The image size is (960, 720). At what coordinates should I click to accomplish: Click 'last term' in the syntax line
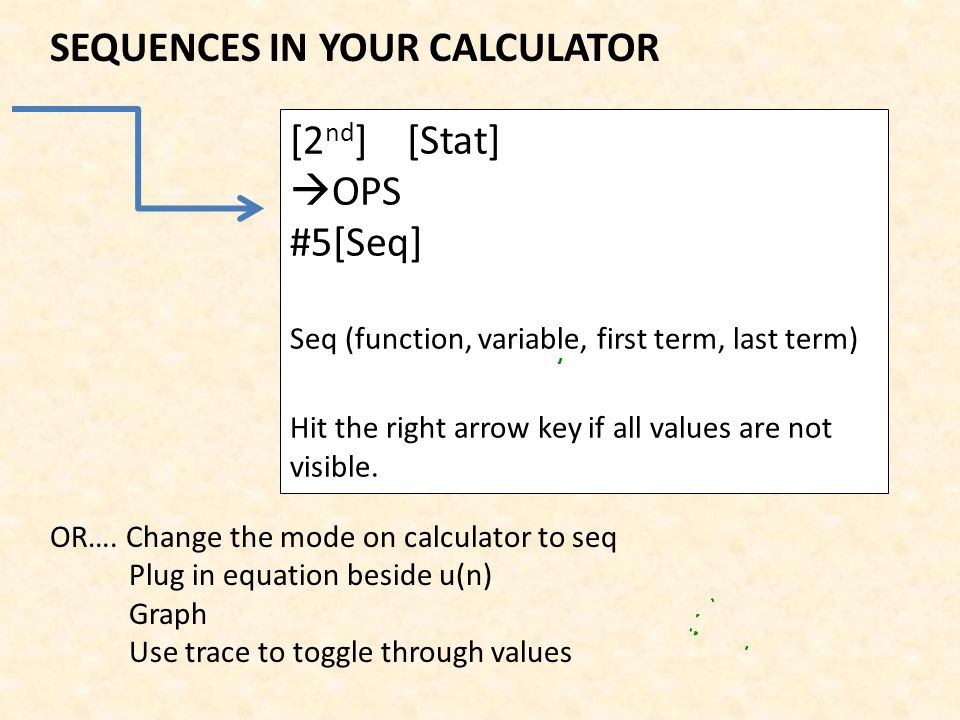790,339
